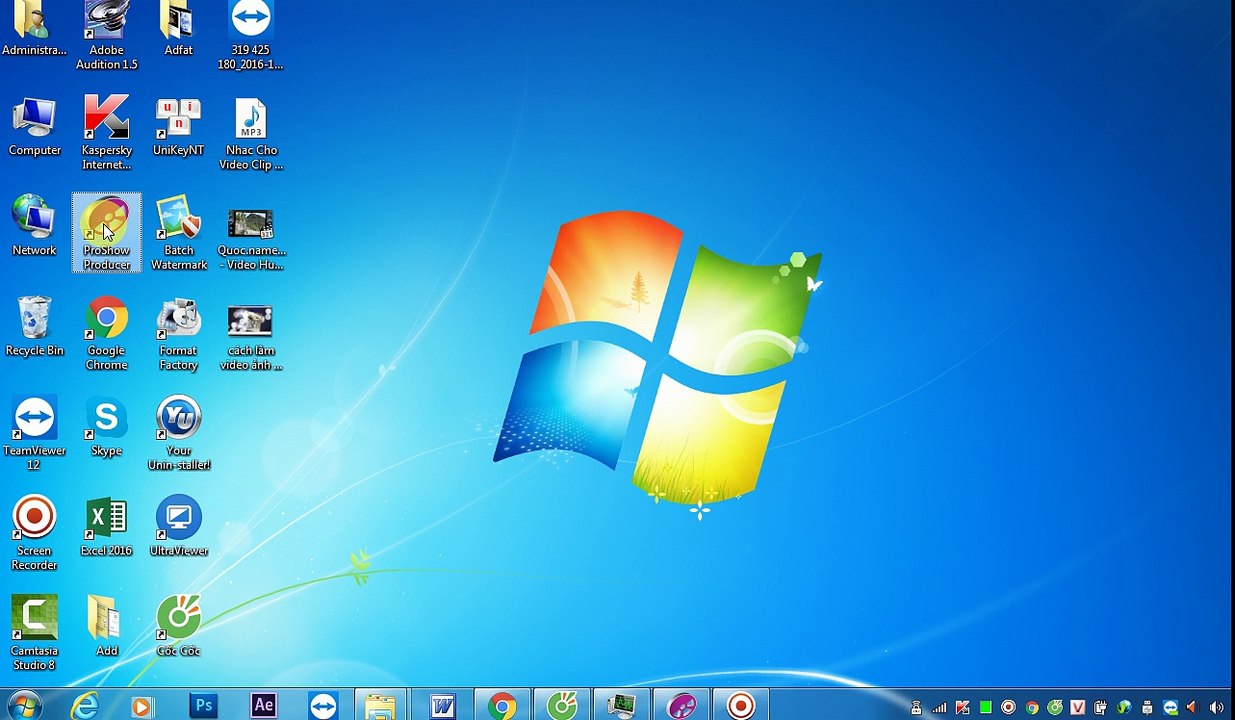Screen dimensions: 1235x720
Task: Open Internet Explorer from the taskbar
Action: tap(86, 706)
